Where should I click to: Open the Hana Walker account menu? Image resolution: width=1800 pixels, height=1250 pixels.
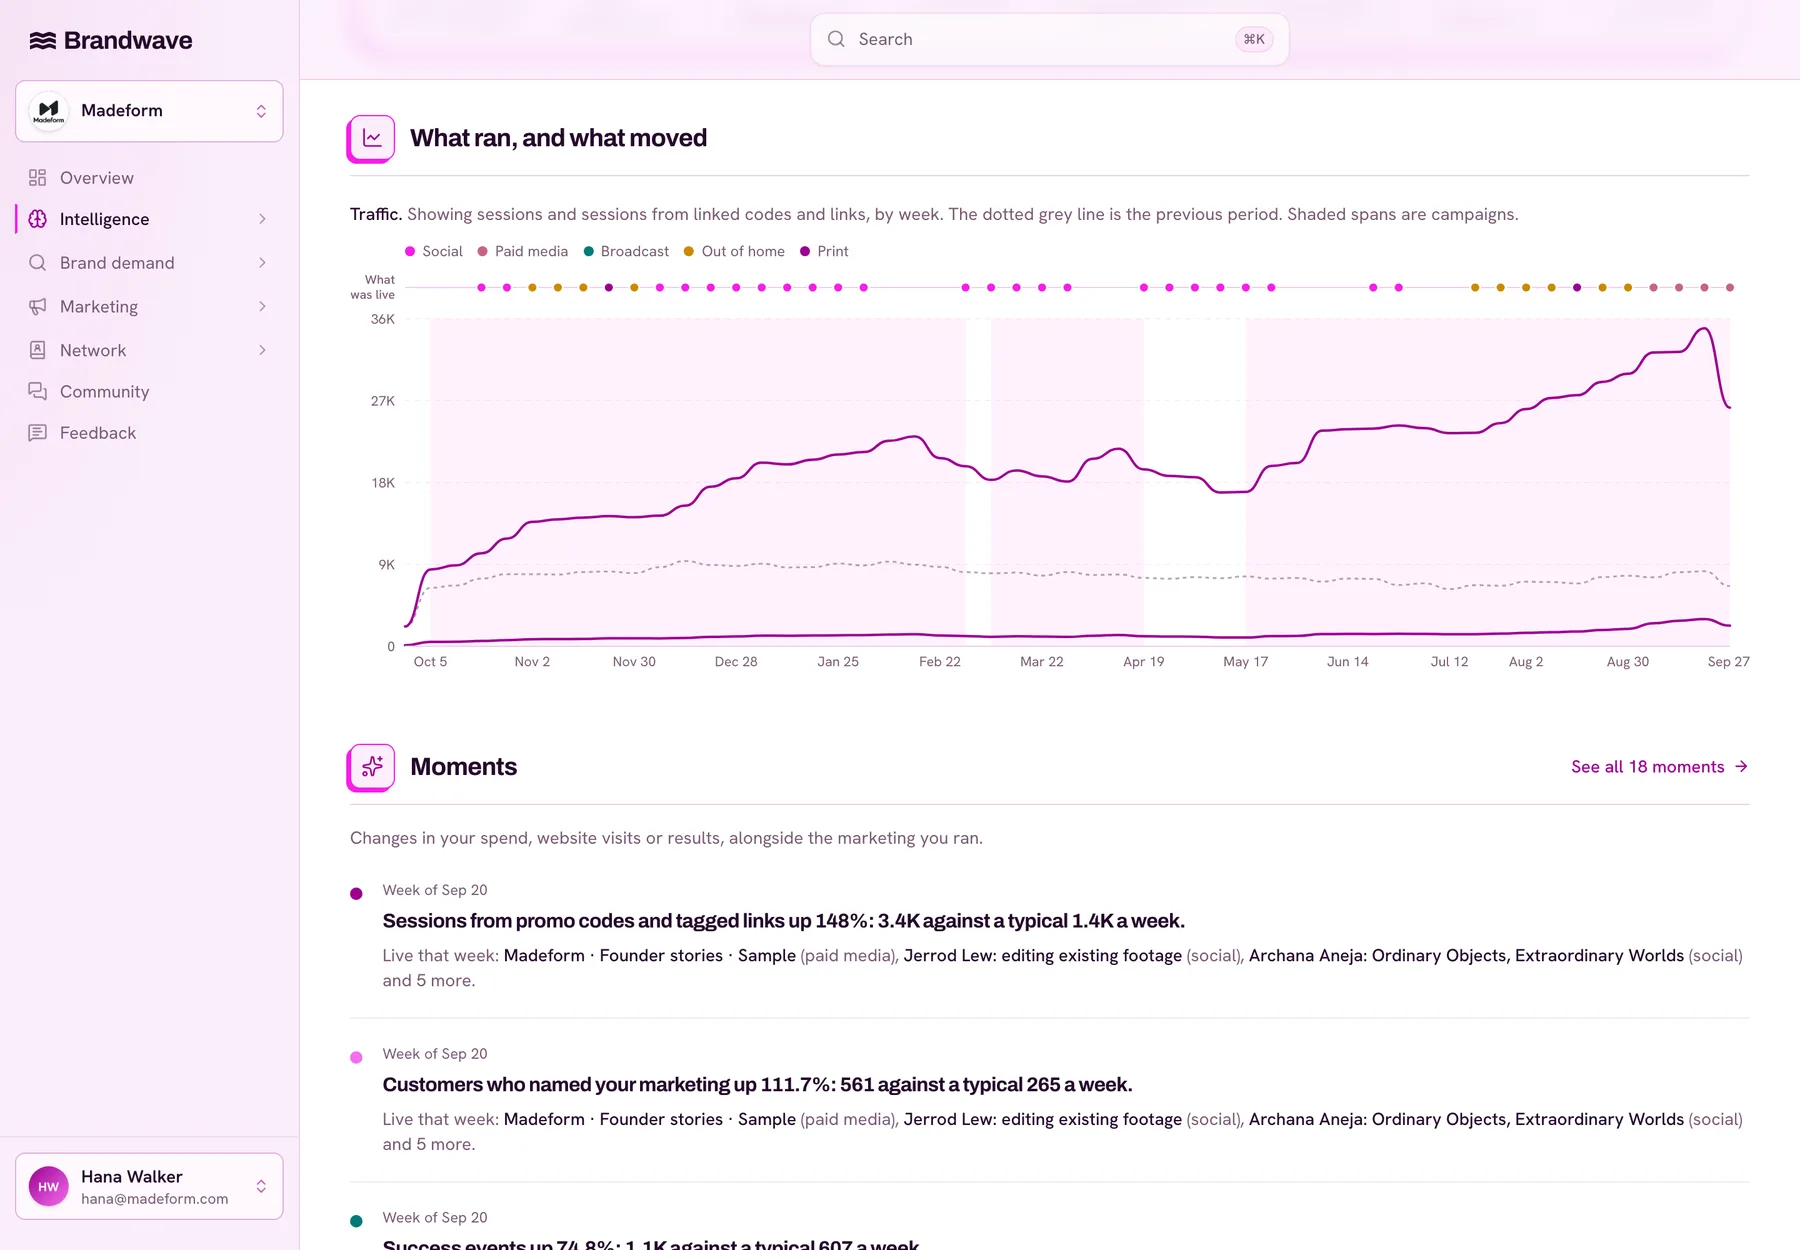149,1187
